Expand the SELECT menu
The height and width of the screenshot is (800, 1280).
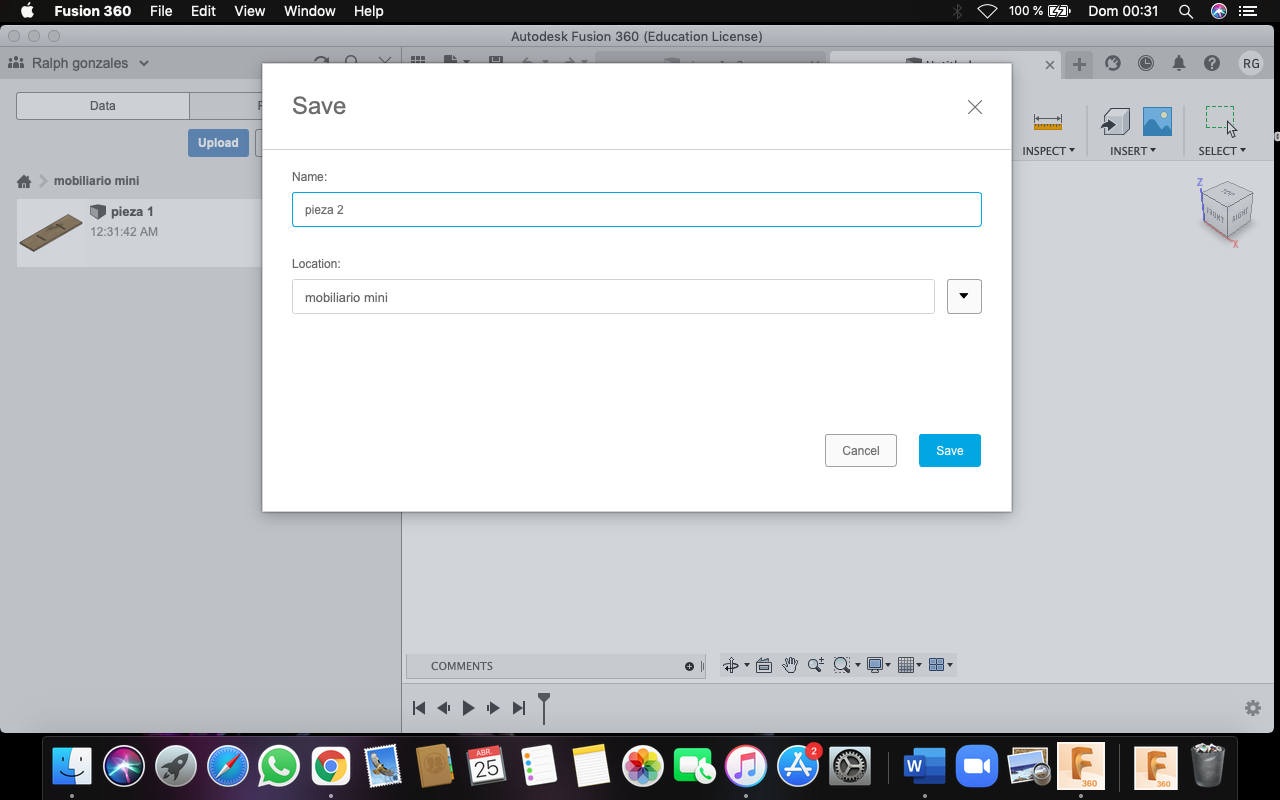pyautogui.click(x=1222, y=151)
